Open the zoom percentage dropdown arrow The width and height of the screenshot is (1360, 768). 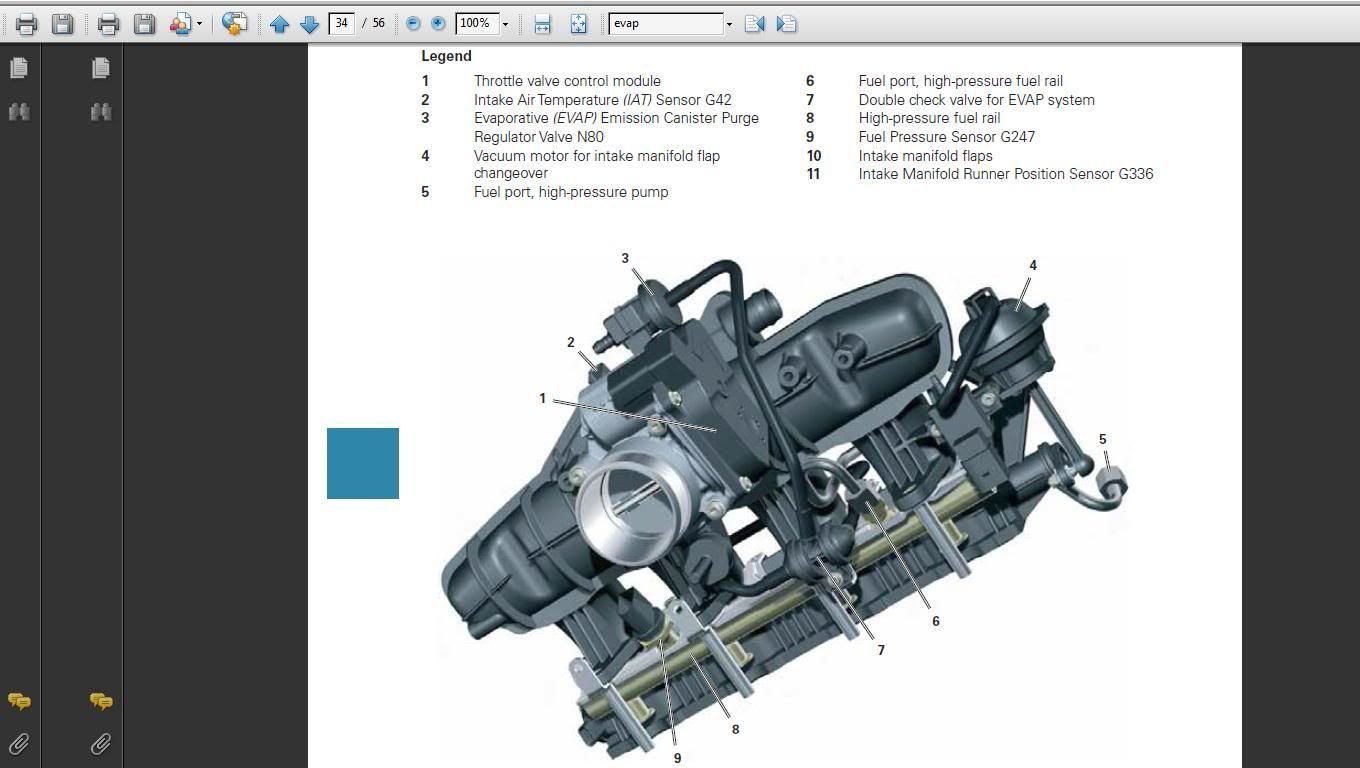[x=505, y=24]
